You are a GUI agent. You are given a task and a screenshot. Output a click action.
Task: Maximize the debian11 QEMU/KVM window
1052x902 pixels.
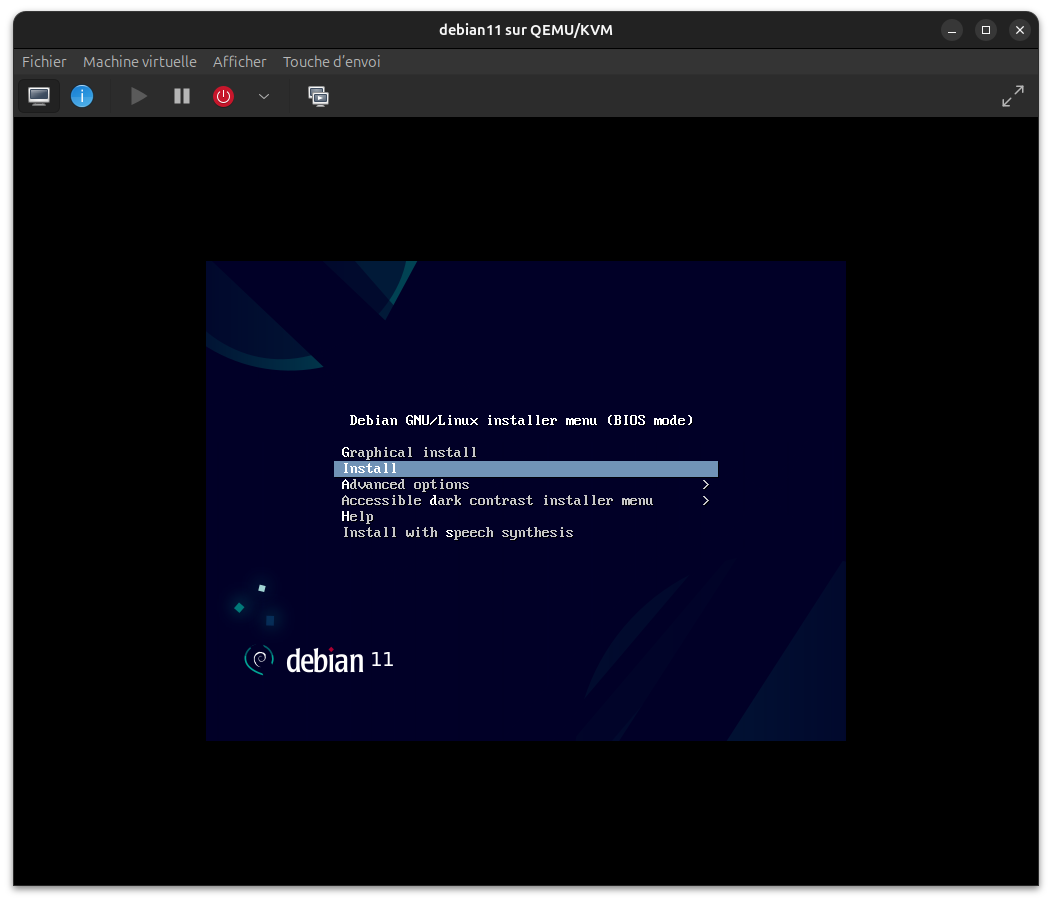click(986, 30)
